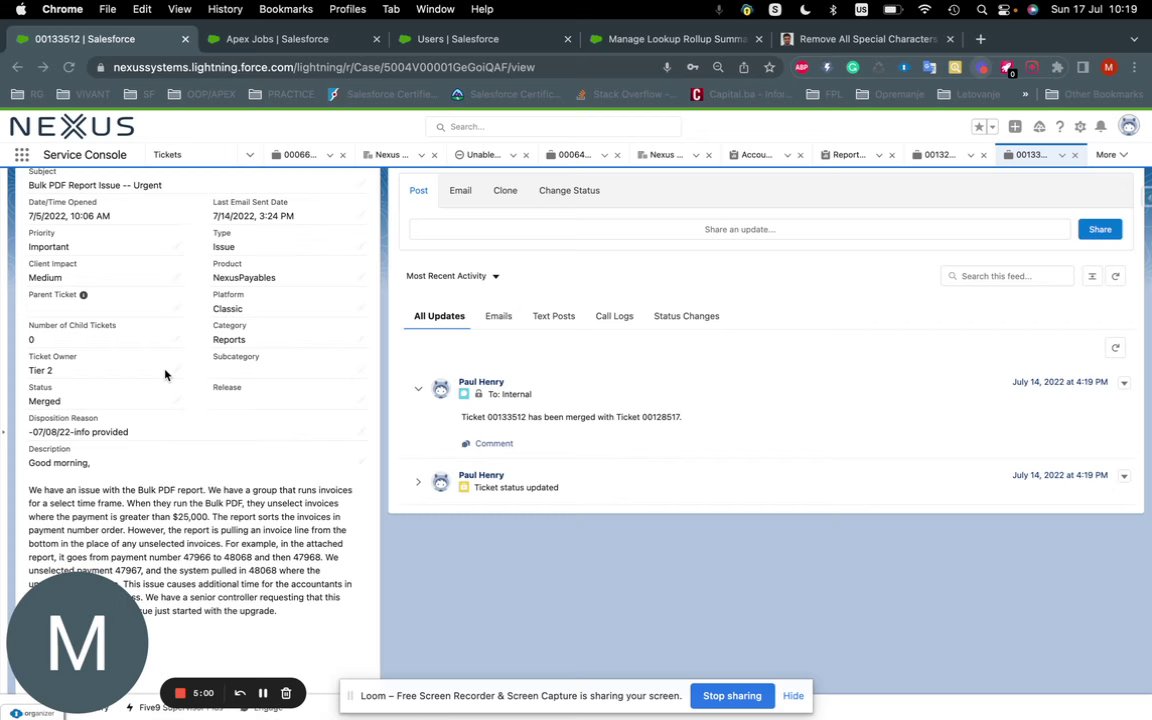Viewport: 1152px width, 720px height.
Task: Open actions menu for status updated post
Action: point(1124,476)
